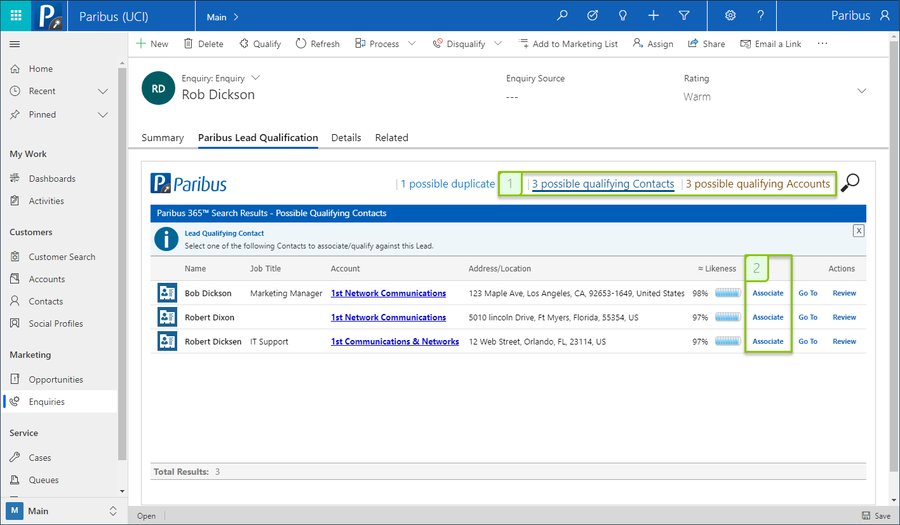Expand the Disqualify dropdown arrow
The height and width of the screenshot is (525, 900).
coord(498,44)
